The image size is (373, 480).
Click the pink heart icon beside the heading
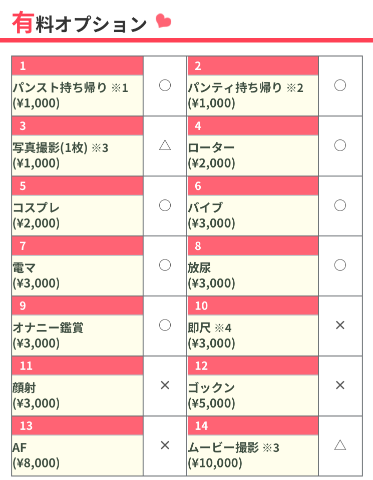(164, 21)
